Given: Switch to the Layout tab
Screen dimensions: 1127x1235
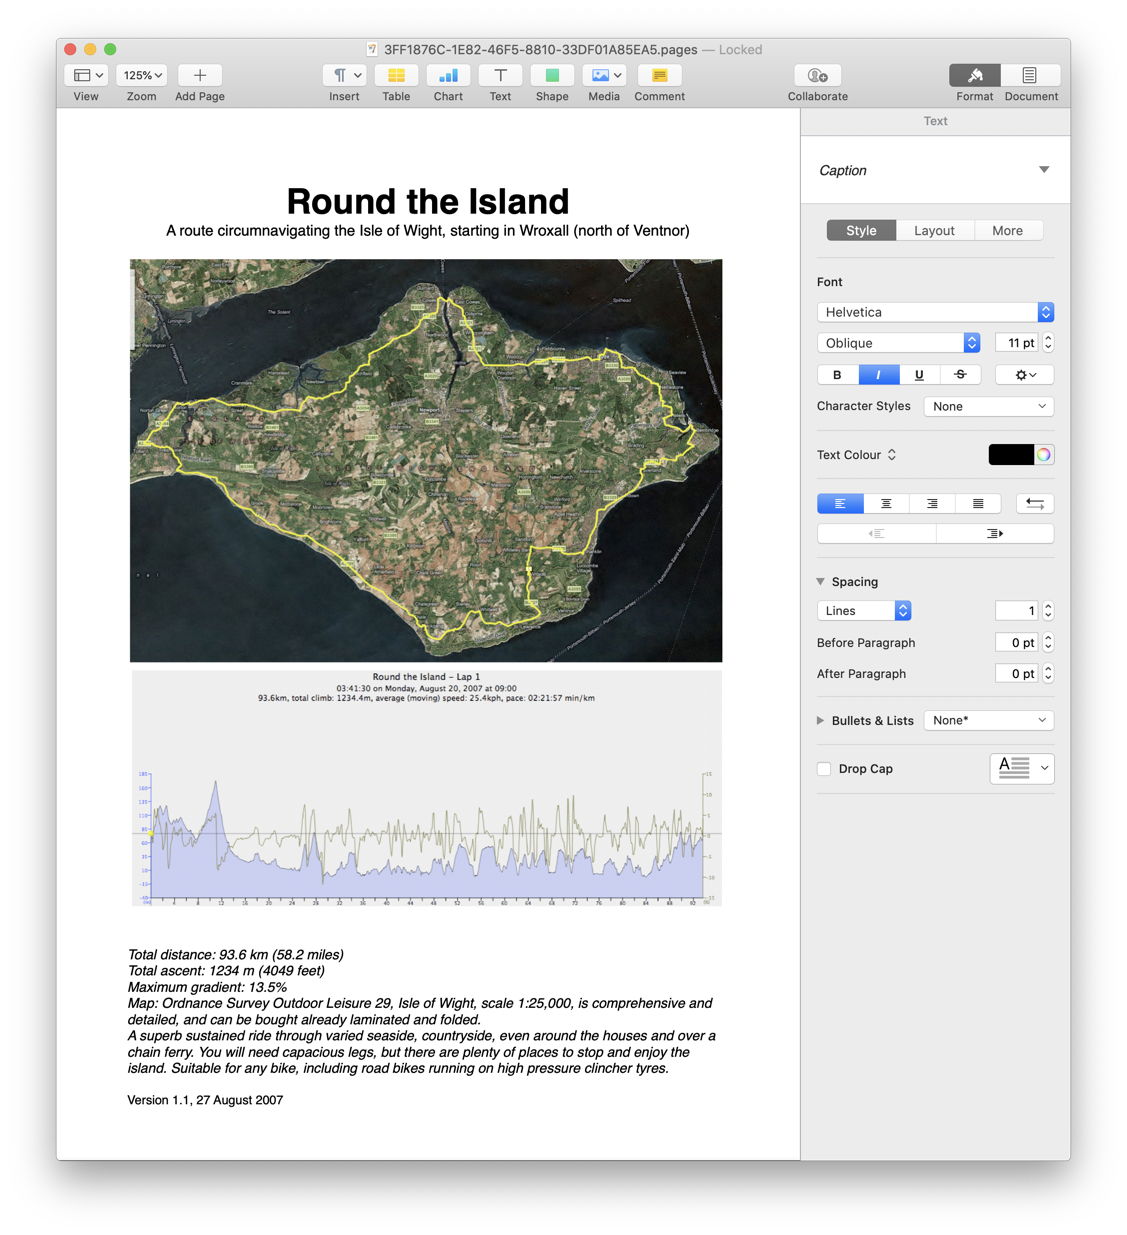Looking at the screenshot, I should pyautogui.click(x=934, y=230).
